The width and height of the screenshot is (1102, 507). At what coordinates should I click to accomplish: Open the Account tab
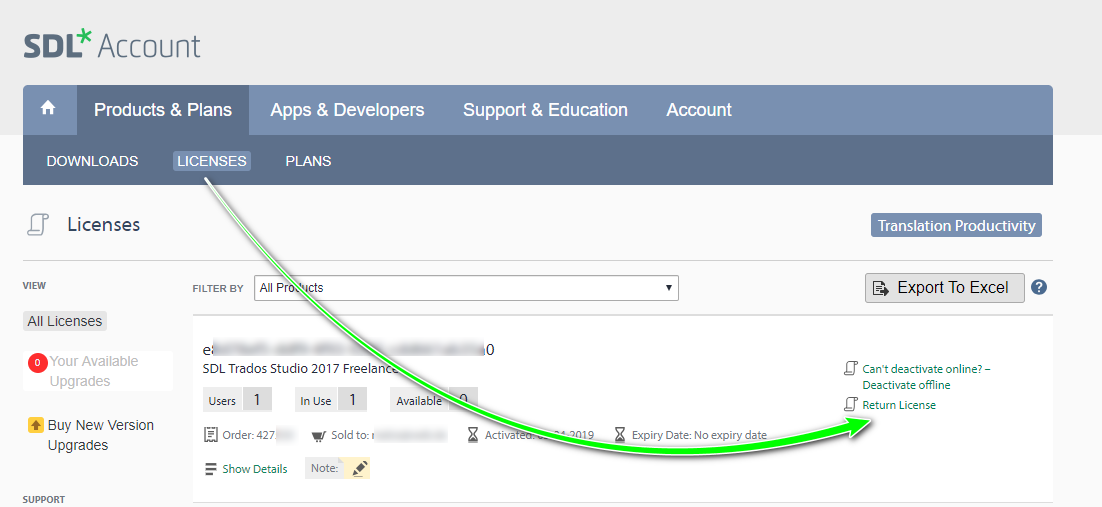tap(699, 110)
